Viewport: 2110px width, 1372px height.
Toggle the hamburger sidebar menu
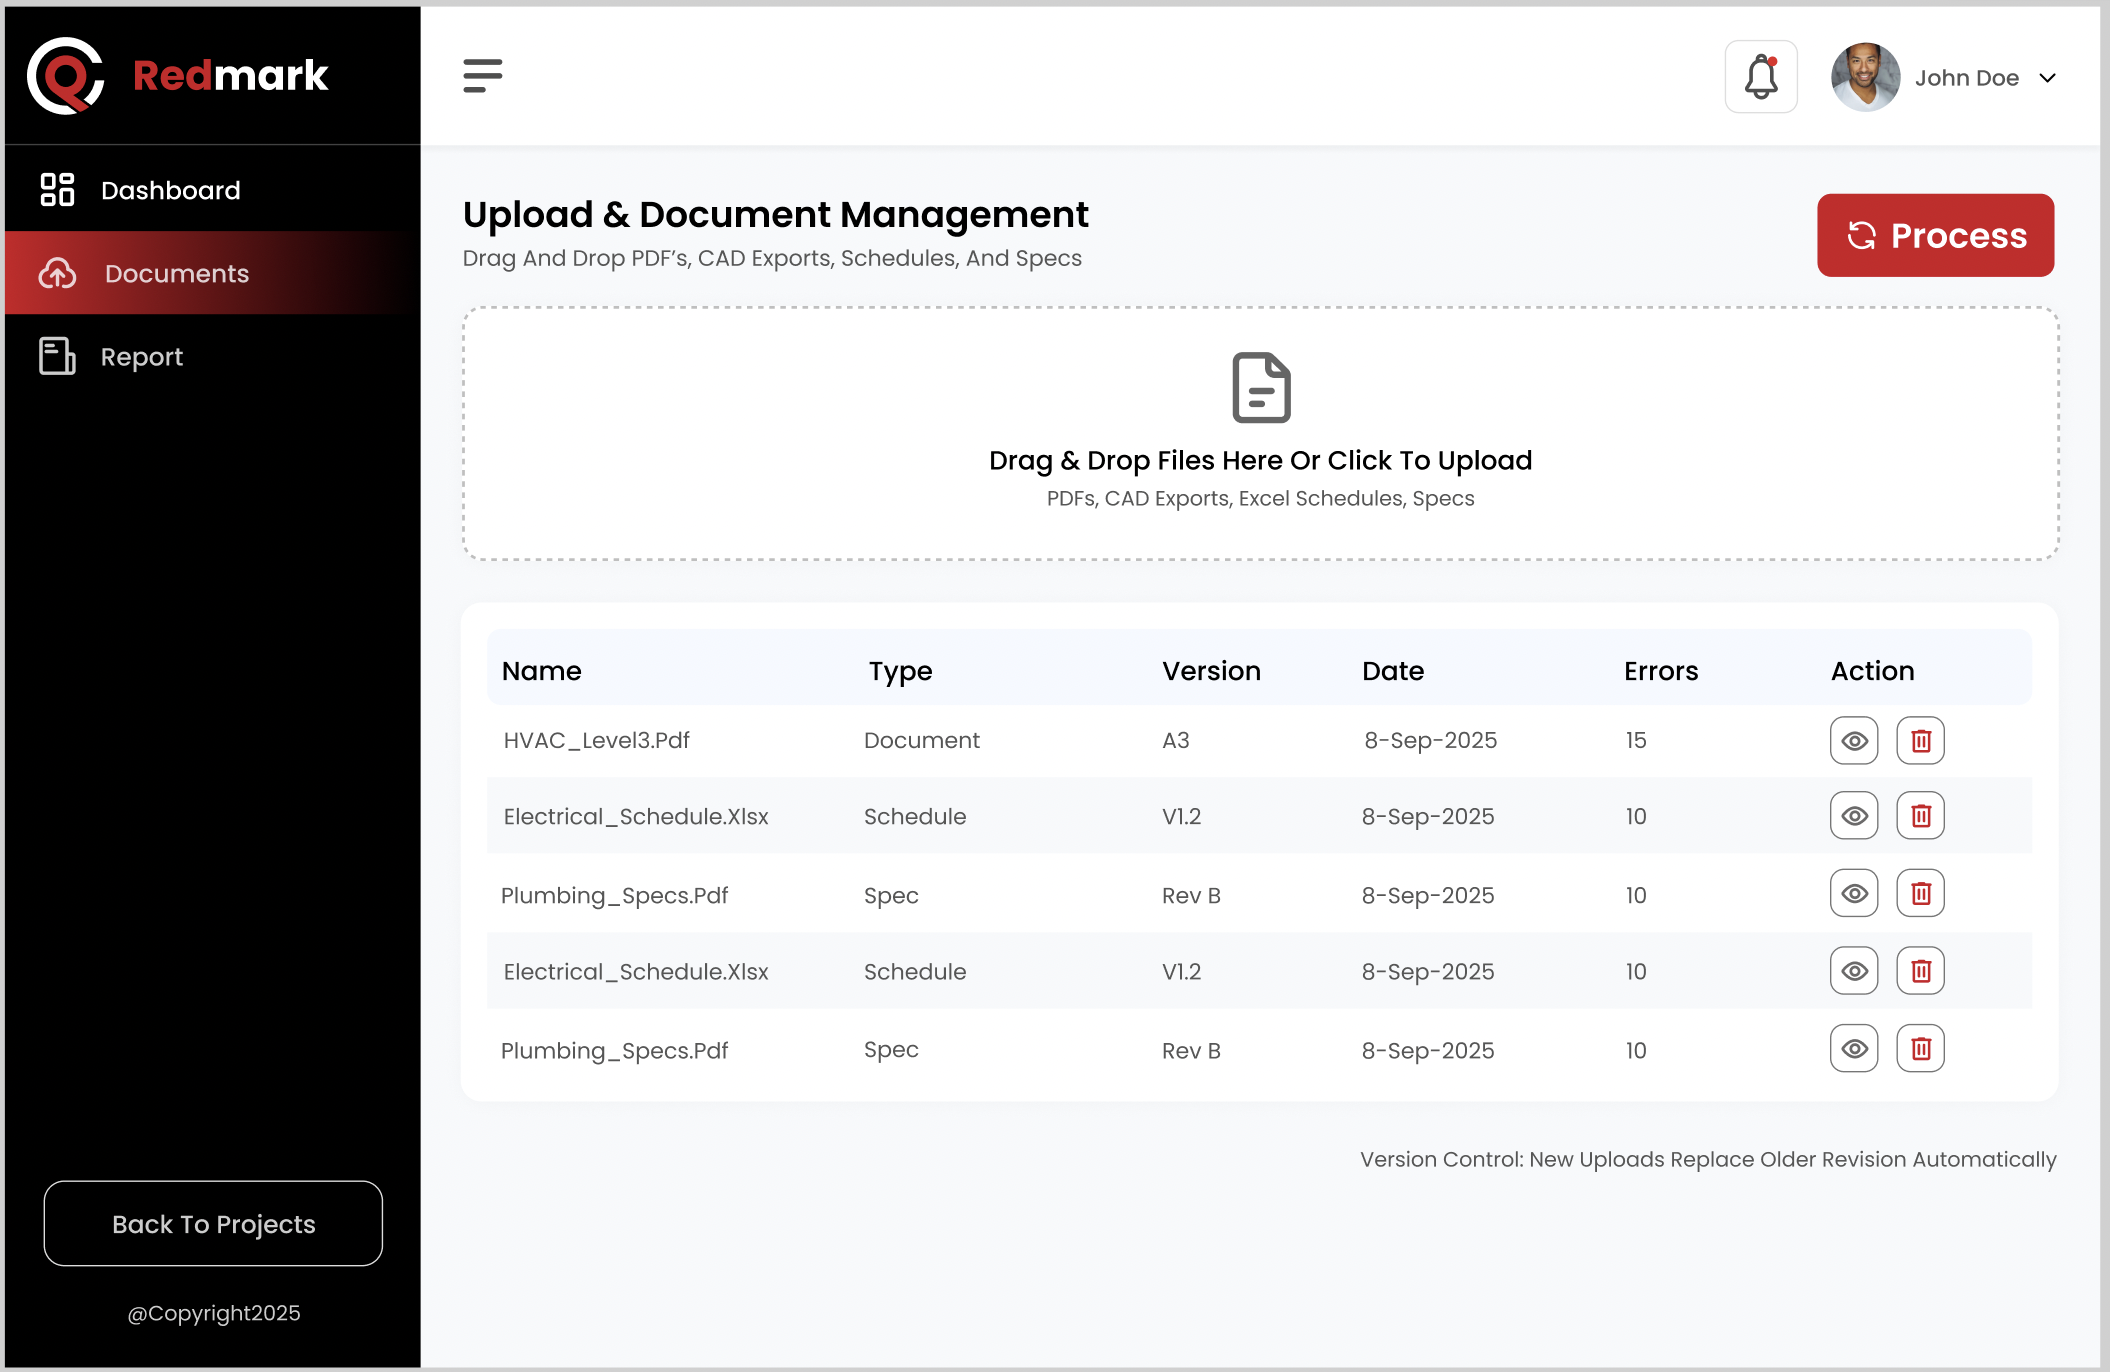click(482, 76)
